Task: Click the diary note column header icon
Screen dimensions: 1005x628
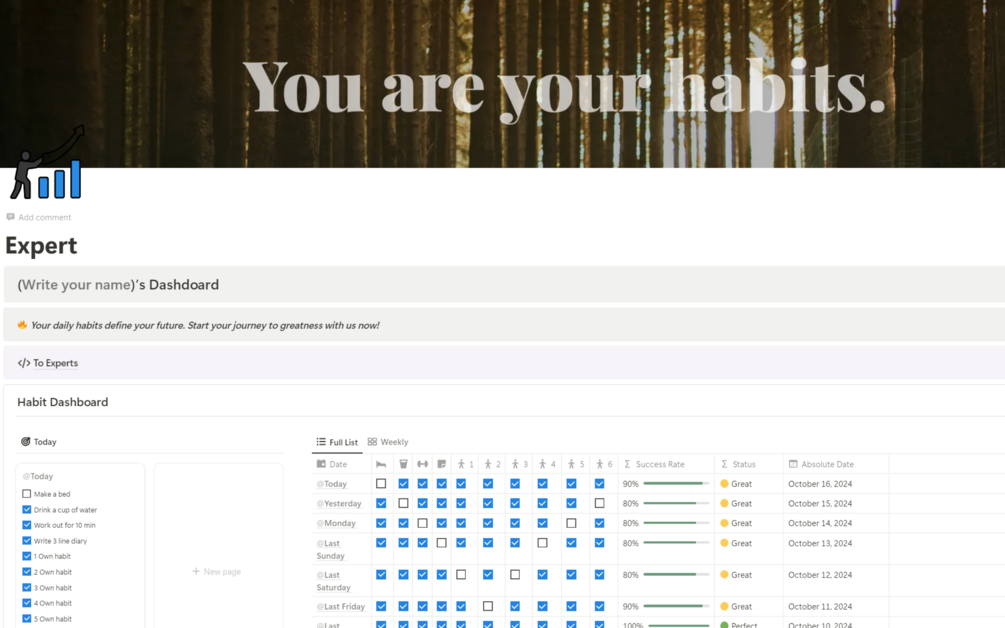Action: 442,464
